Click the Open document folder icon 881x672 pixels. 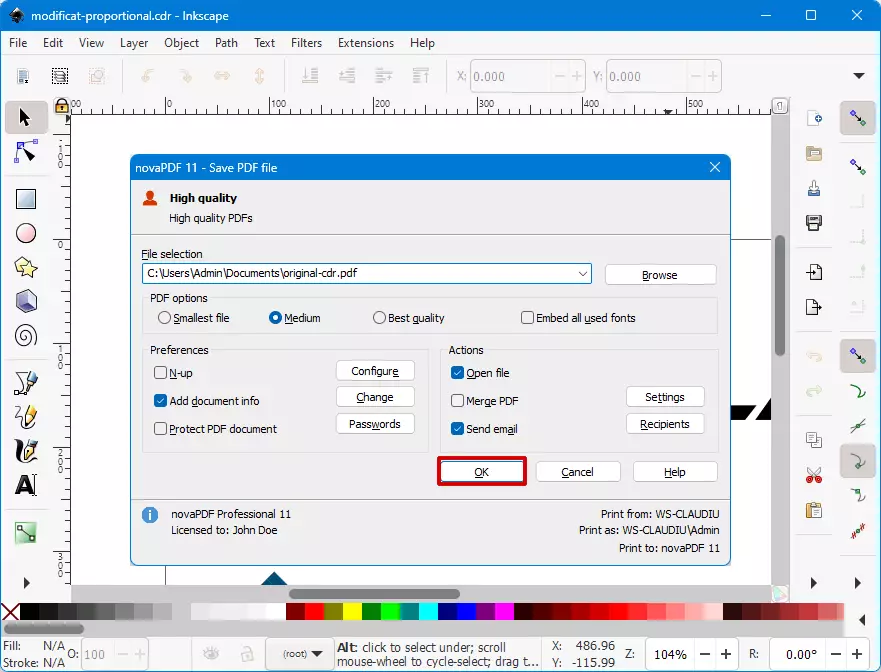pyautogui.click(x=814, y=153)
